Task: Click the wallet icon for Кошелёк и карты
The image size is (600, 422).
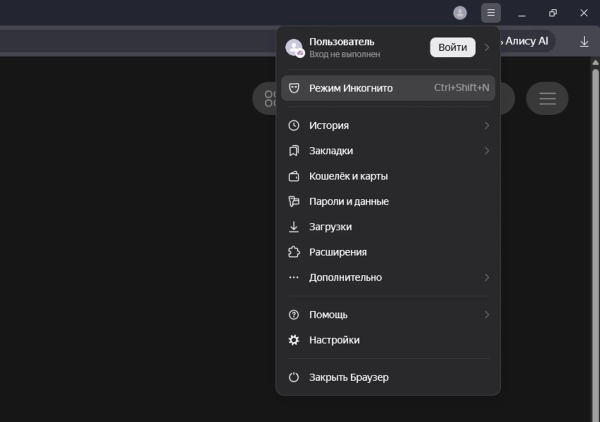Action: [294, 176]
